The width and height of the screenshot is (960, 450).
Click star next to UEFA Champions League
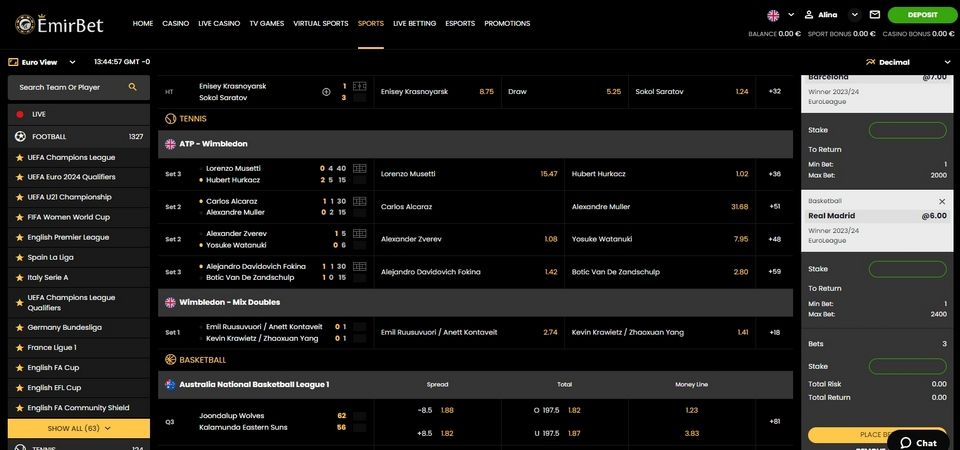[20, 157]
